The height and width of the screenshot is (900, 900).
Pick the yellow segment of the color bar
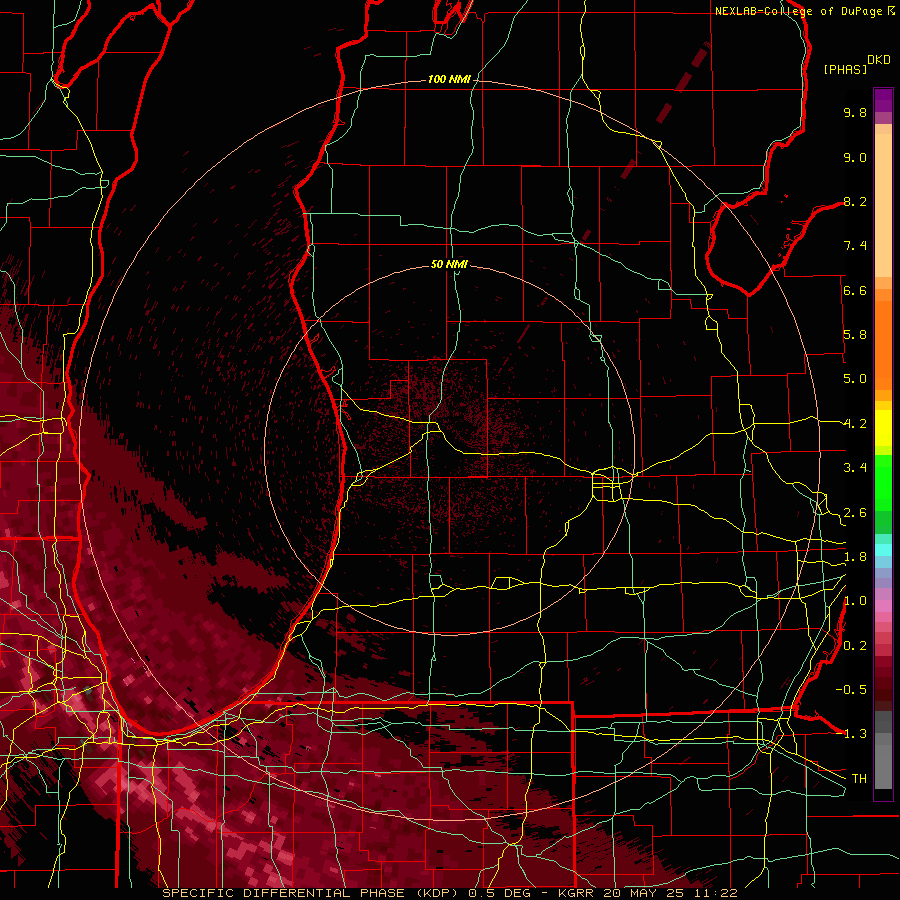(x=883, y=428)
